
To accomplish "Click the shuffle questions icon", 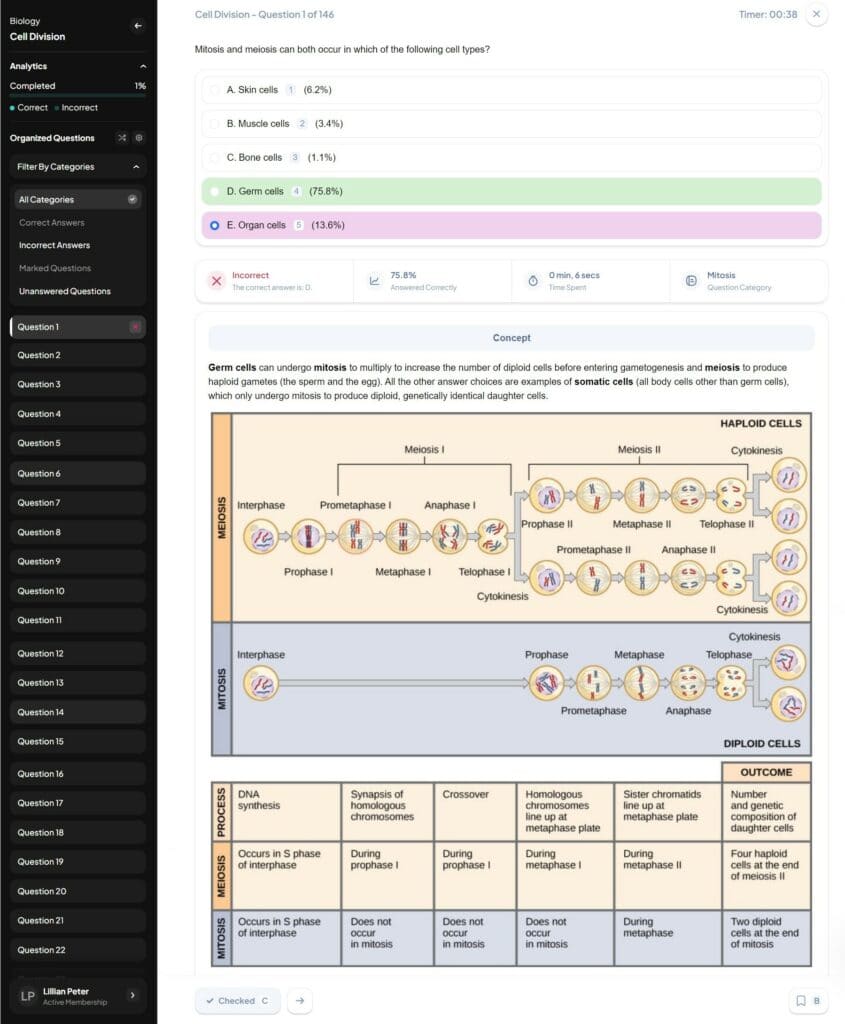I will click(x=121, y=138).
